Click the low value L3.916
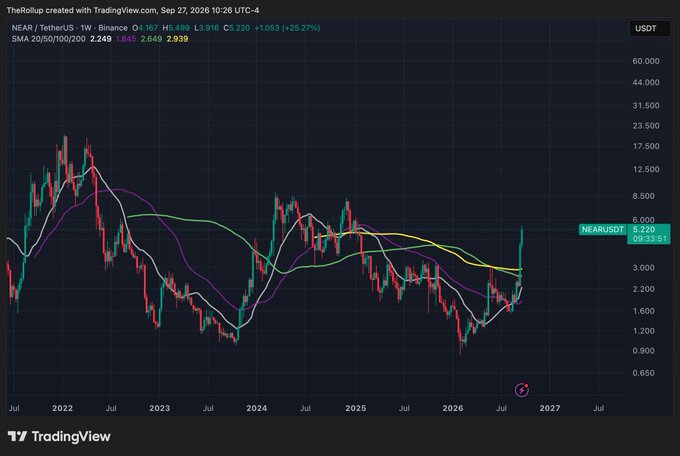Image resolution: width=680 pixels, height=456 pixels. [206, 28]
